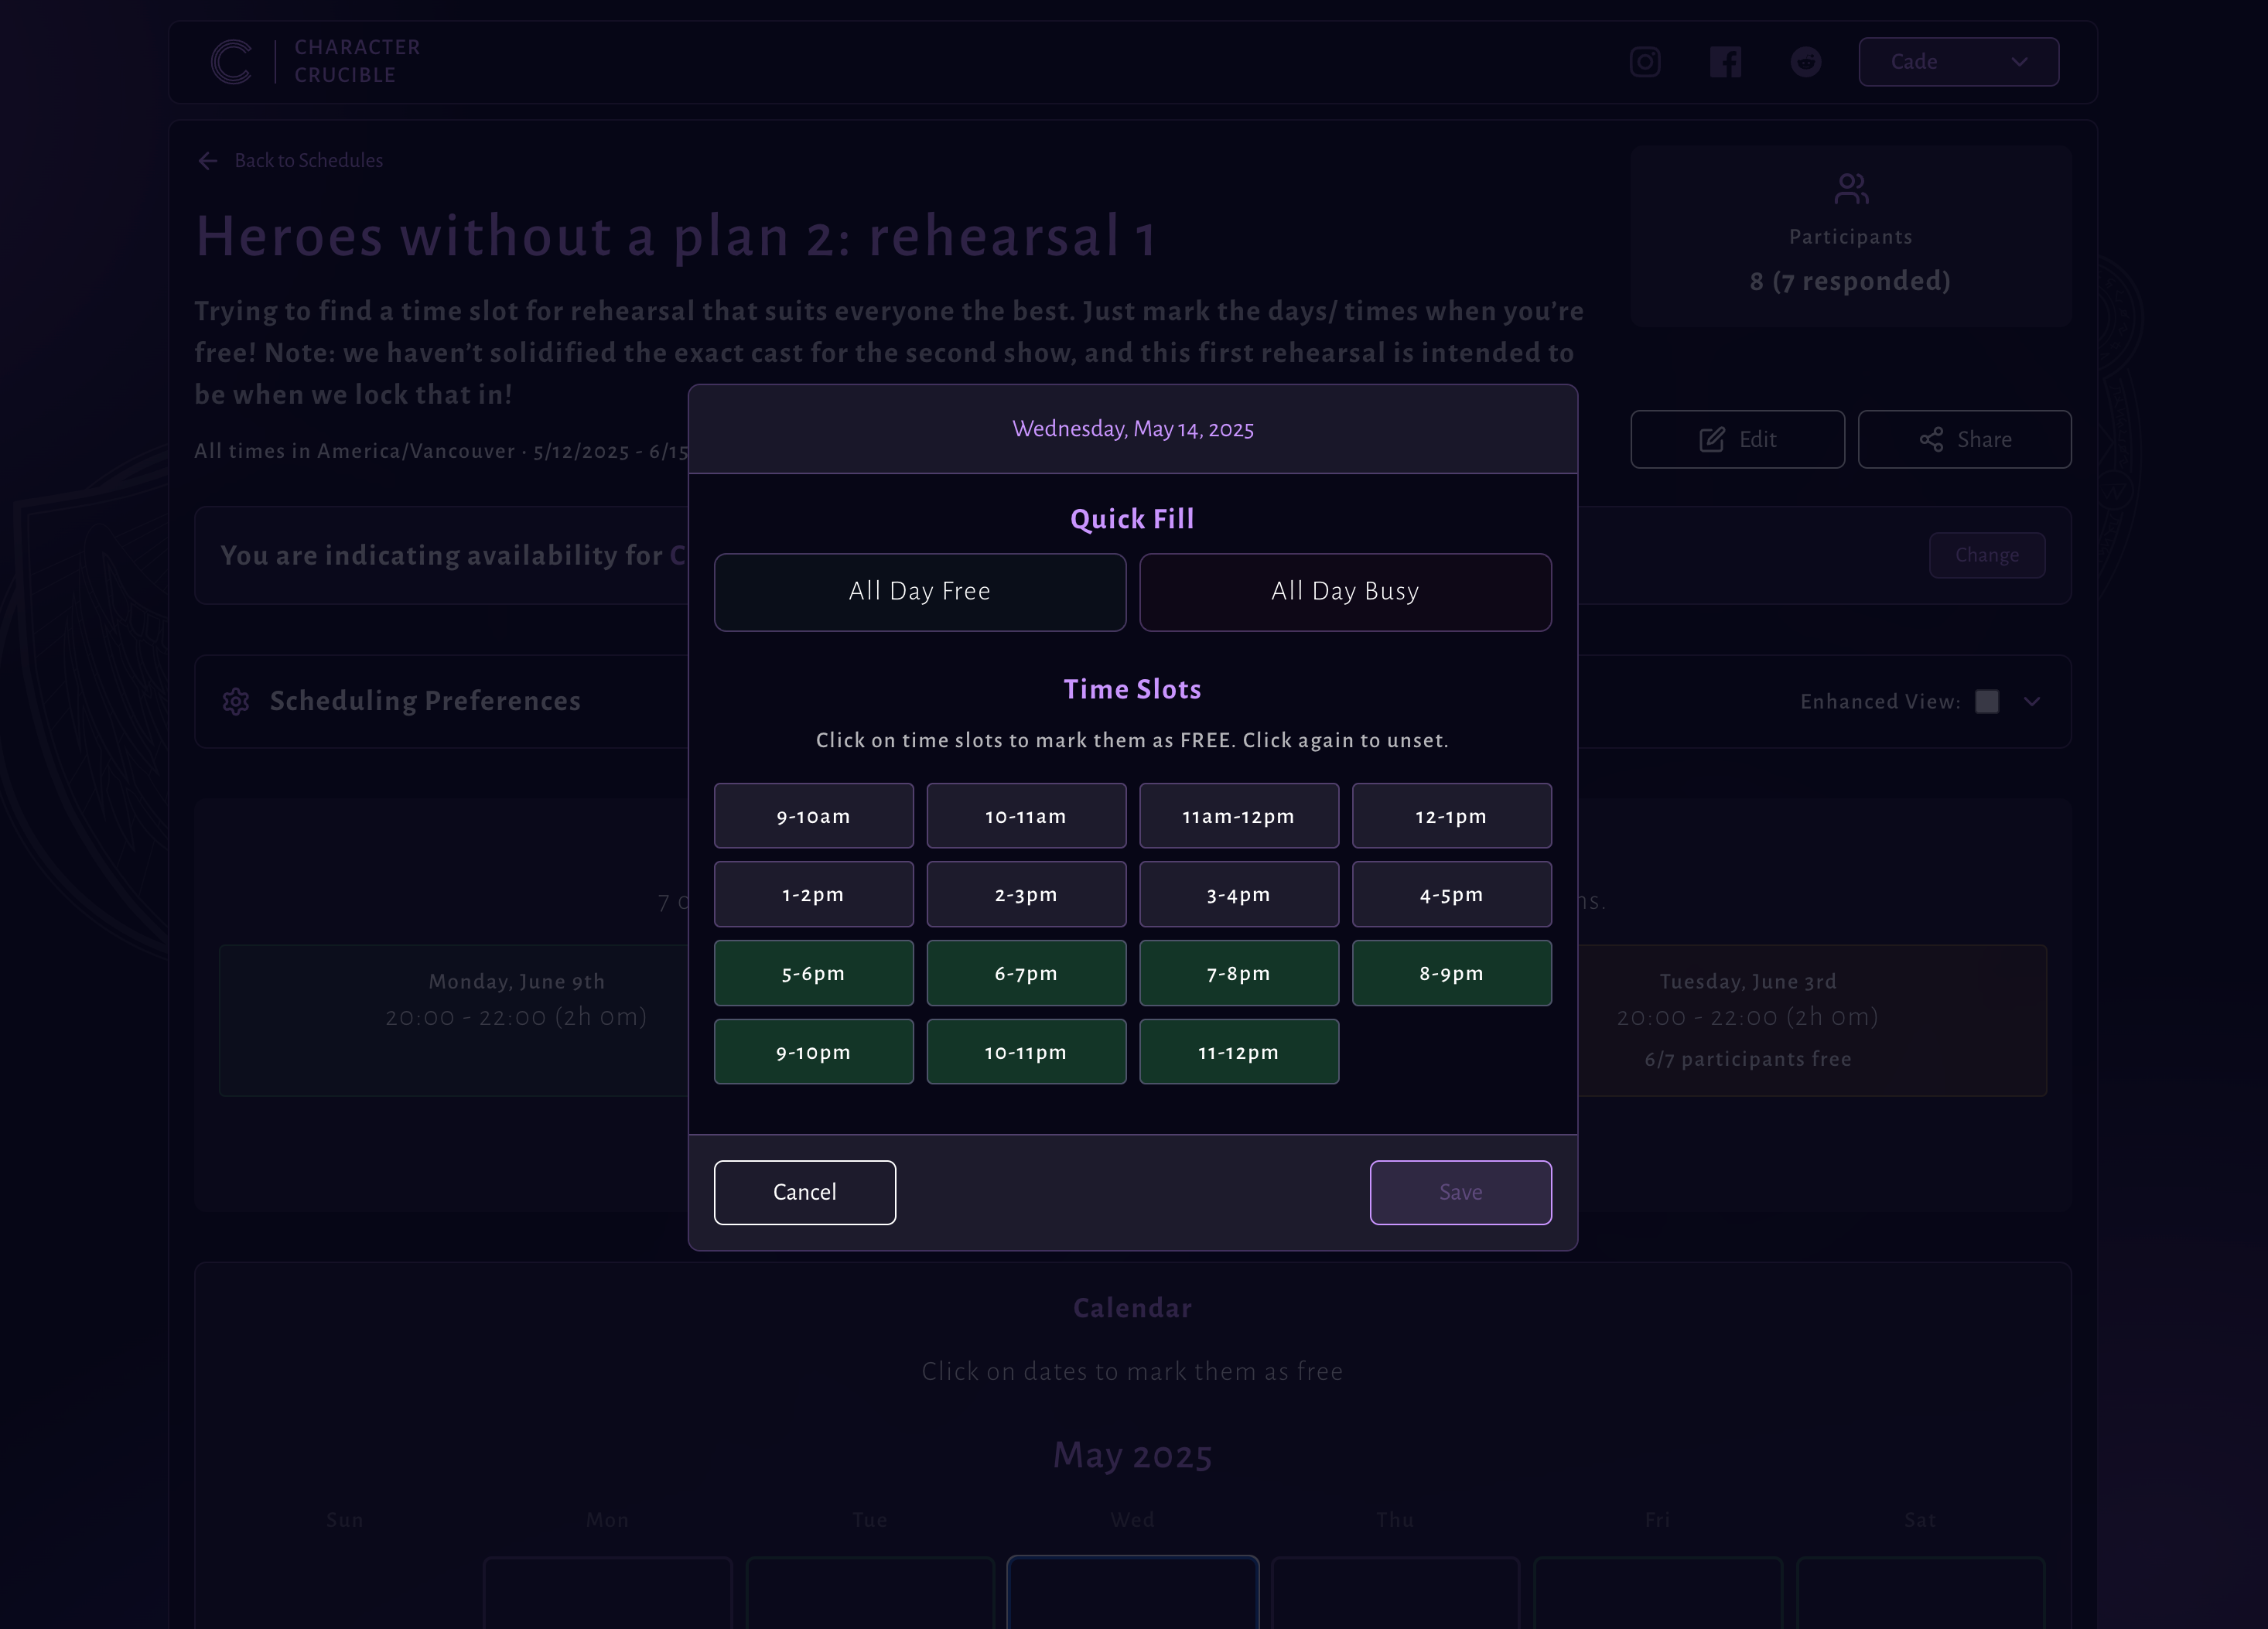2268x1629 pixels.
Task: Click the Back to Schedules link
Action: 308,160
